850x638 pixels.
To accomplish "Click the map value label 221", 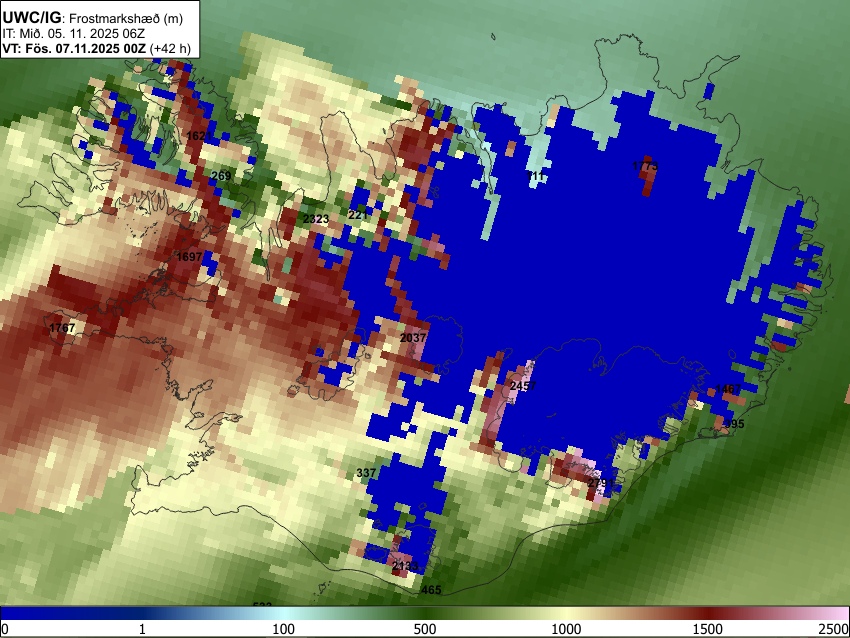I will coord(358,215).
